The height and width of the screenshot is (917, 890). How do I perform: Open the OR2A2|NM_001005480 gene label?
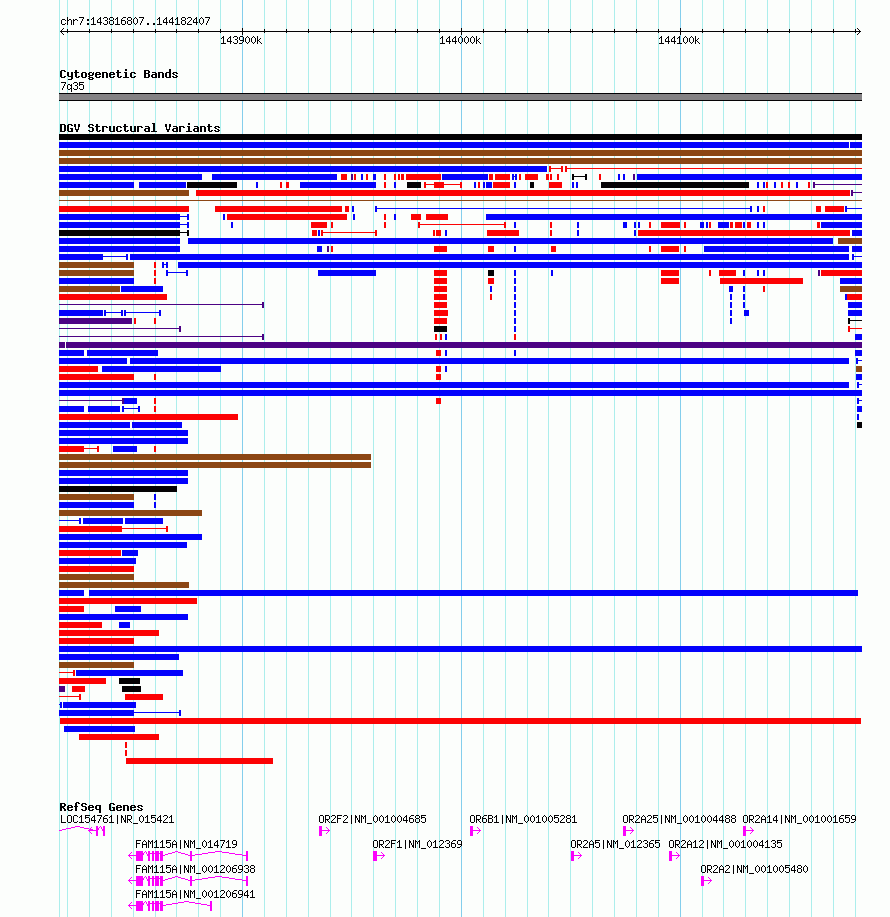pos(754,870)
